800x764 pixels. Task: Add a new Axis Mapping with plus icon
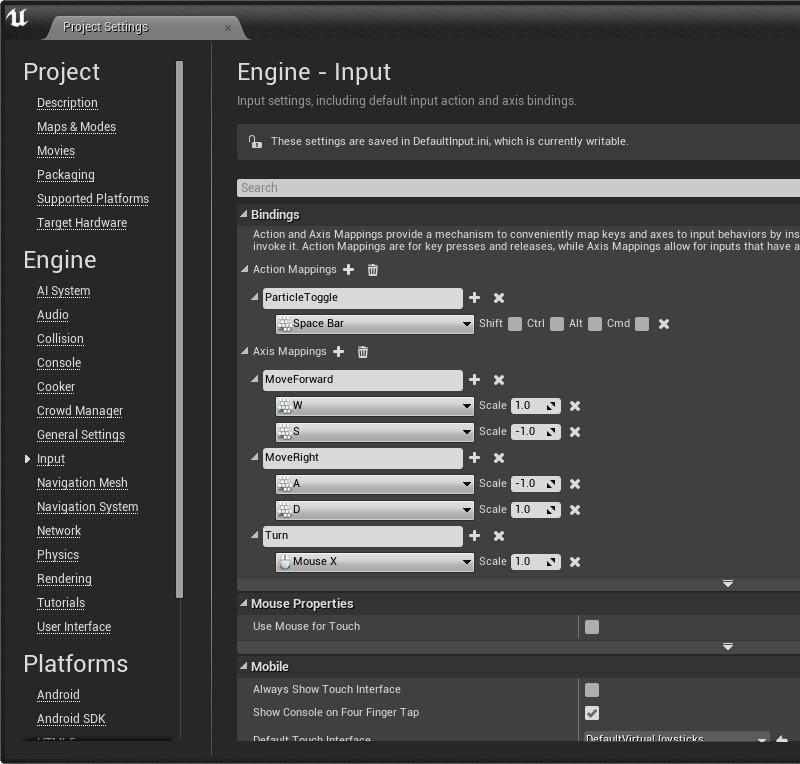(x=338, y=352)
